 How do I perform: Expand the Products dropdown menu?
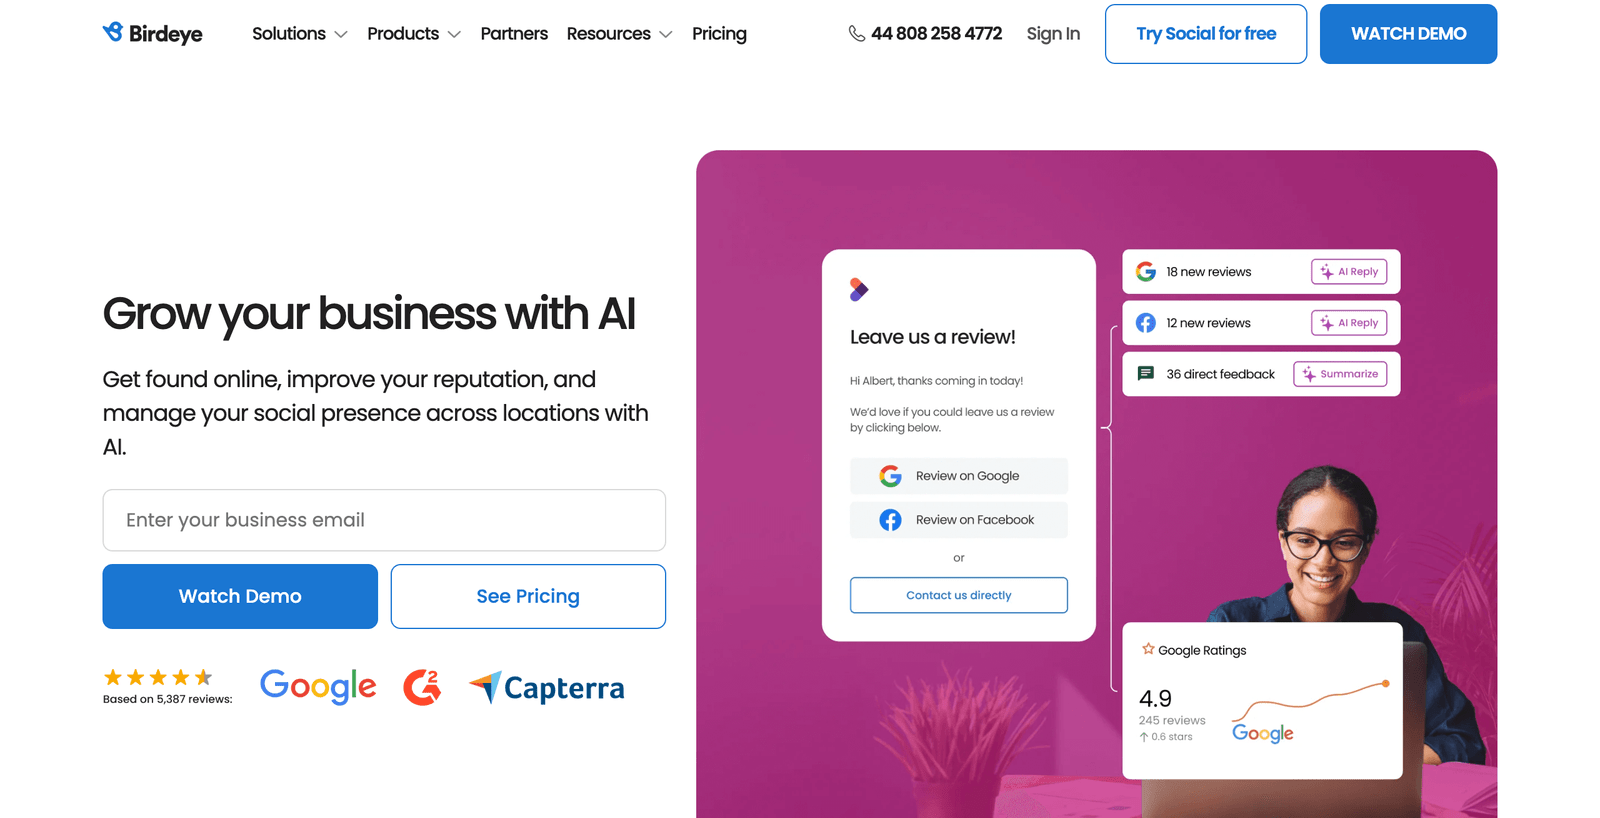pos(414,34)
